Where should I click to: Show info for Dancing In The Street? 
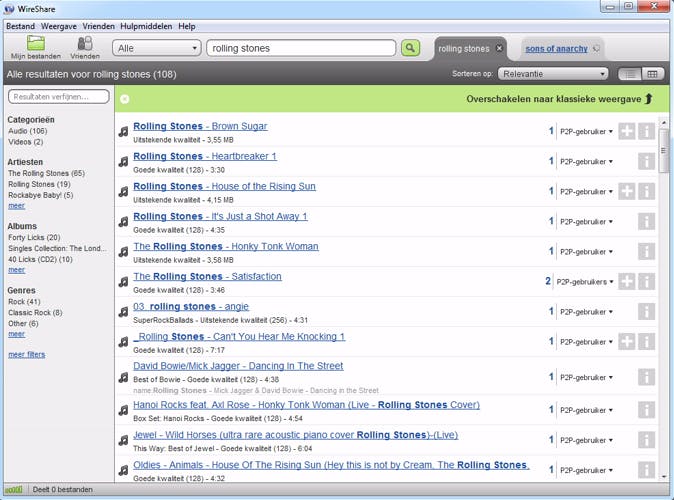(646, 377)
